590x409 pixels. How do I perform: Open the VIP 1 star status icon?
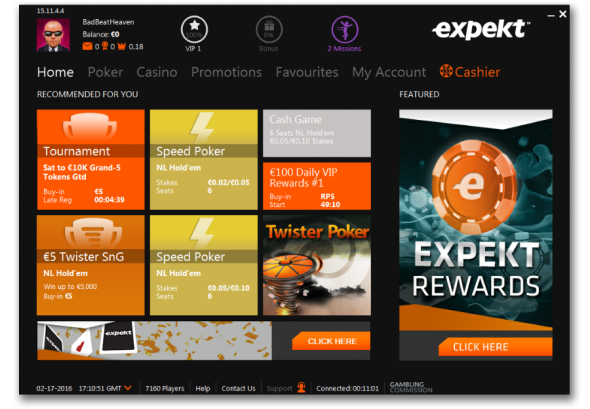point(194,29)
